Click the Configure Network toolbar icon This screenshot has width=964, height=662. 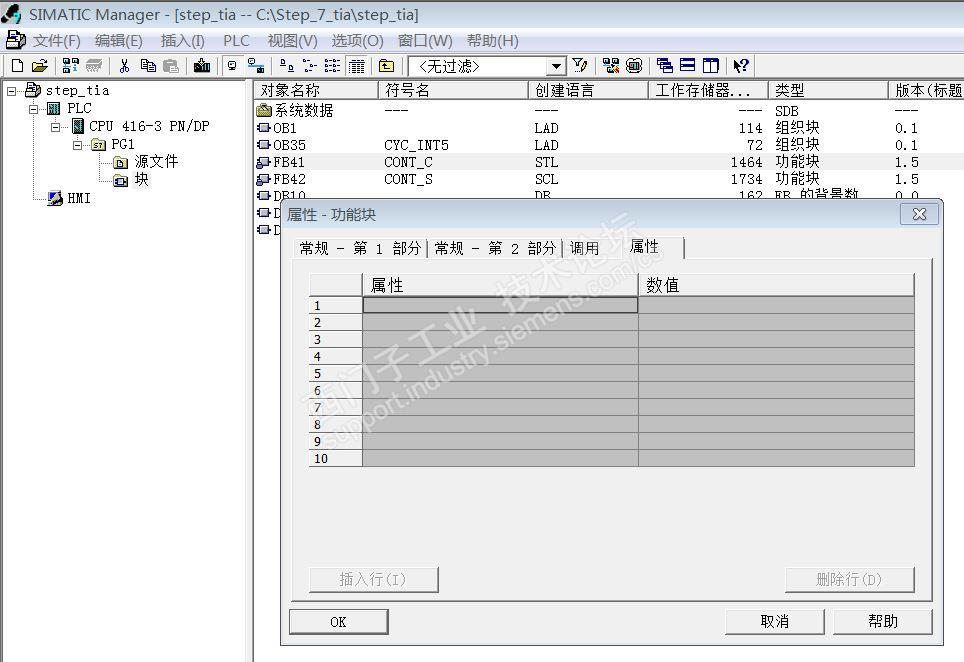pos(610,66)
